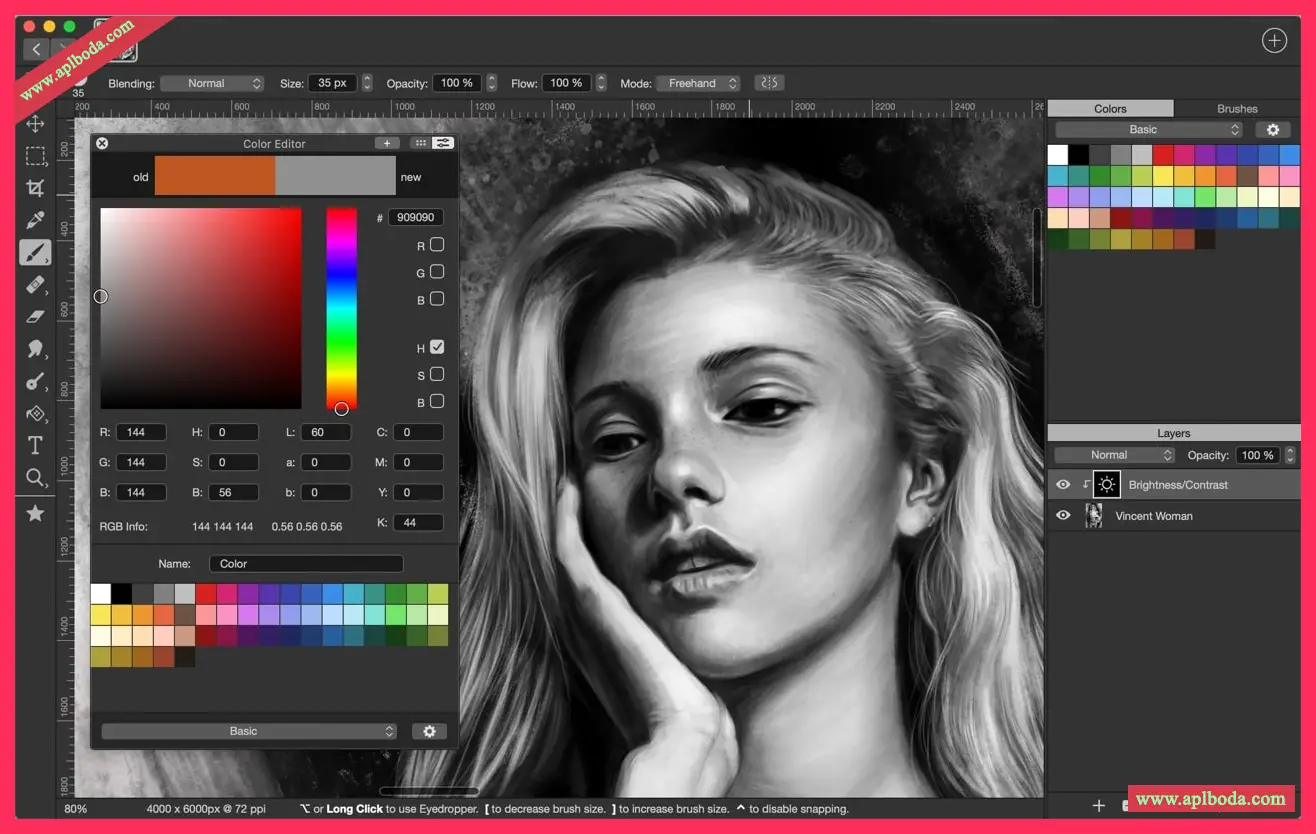Enable the R checkbox in Color Editor
Screen dimensions: 1316x834
pyautogui.click(x=437, y=245)
